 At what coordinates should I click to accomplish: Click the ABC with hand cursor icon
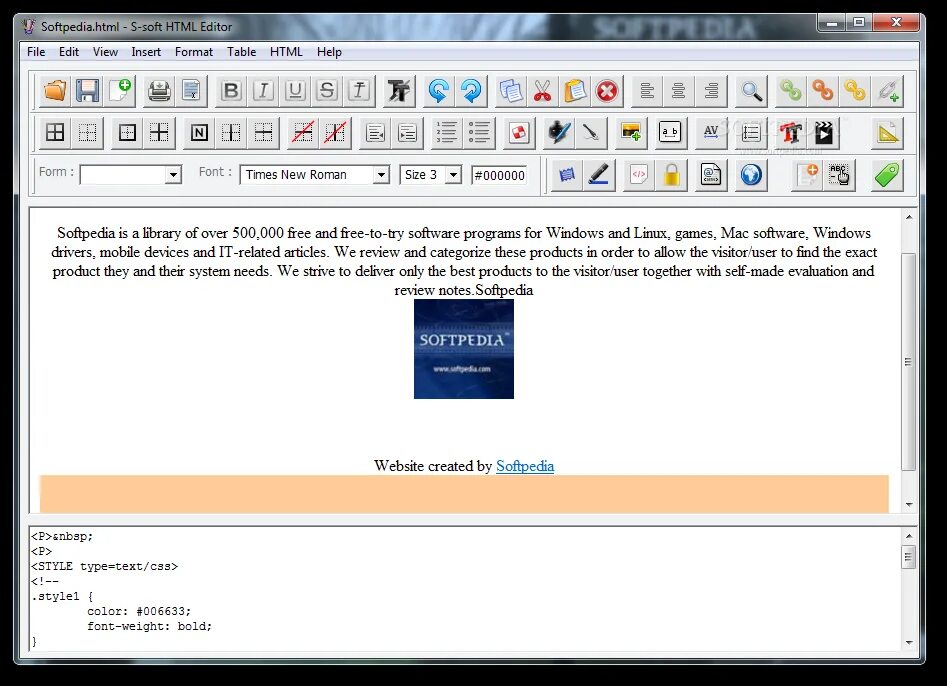(x=839, y=175)
